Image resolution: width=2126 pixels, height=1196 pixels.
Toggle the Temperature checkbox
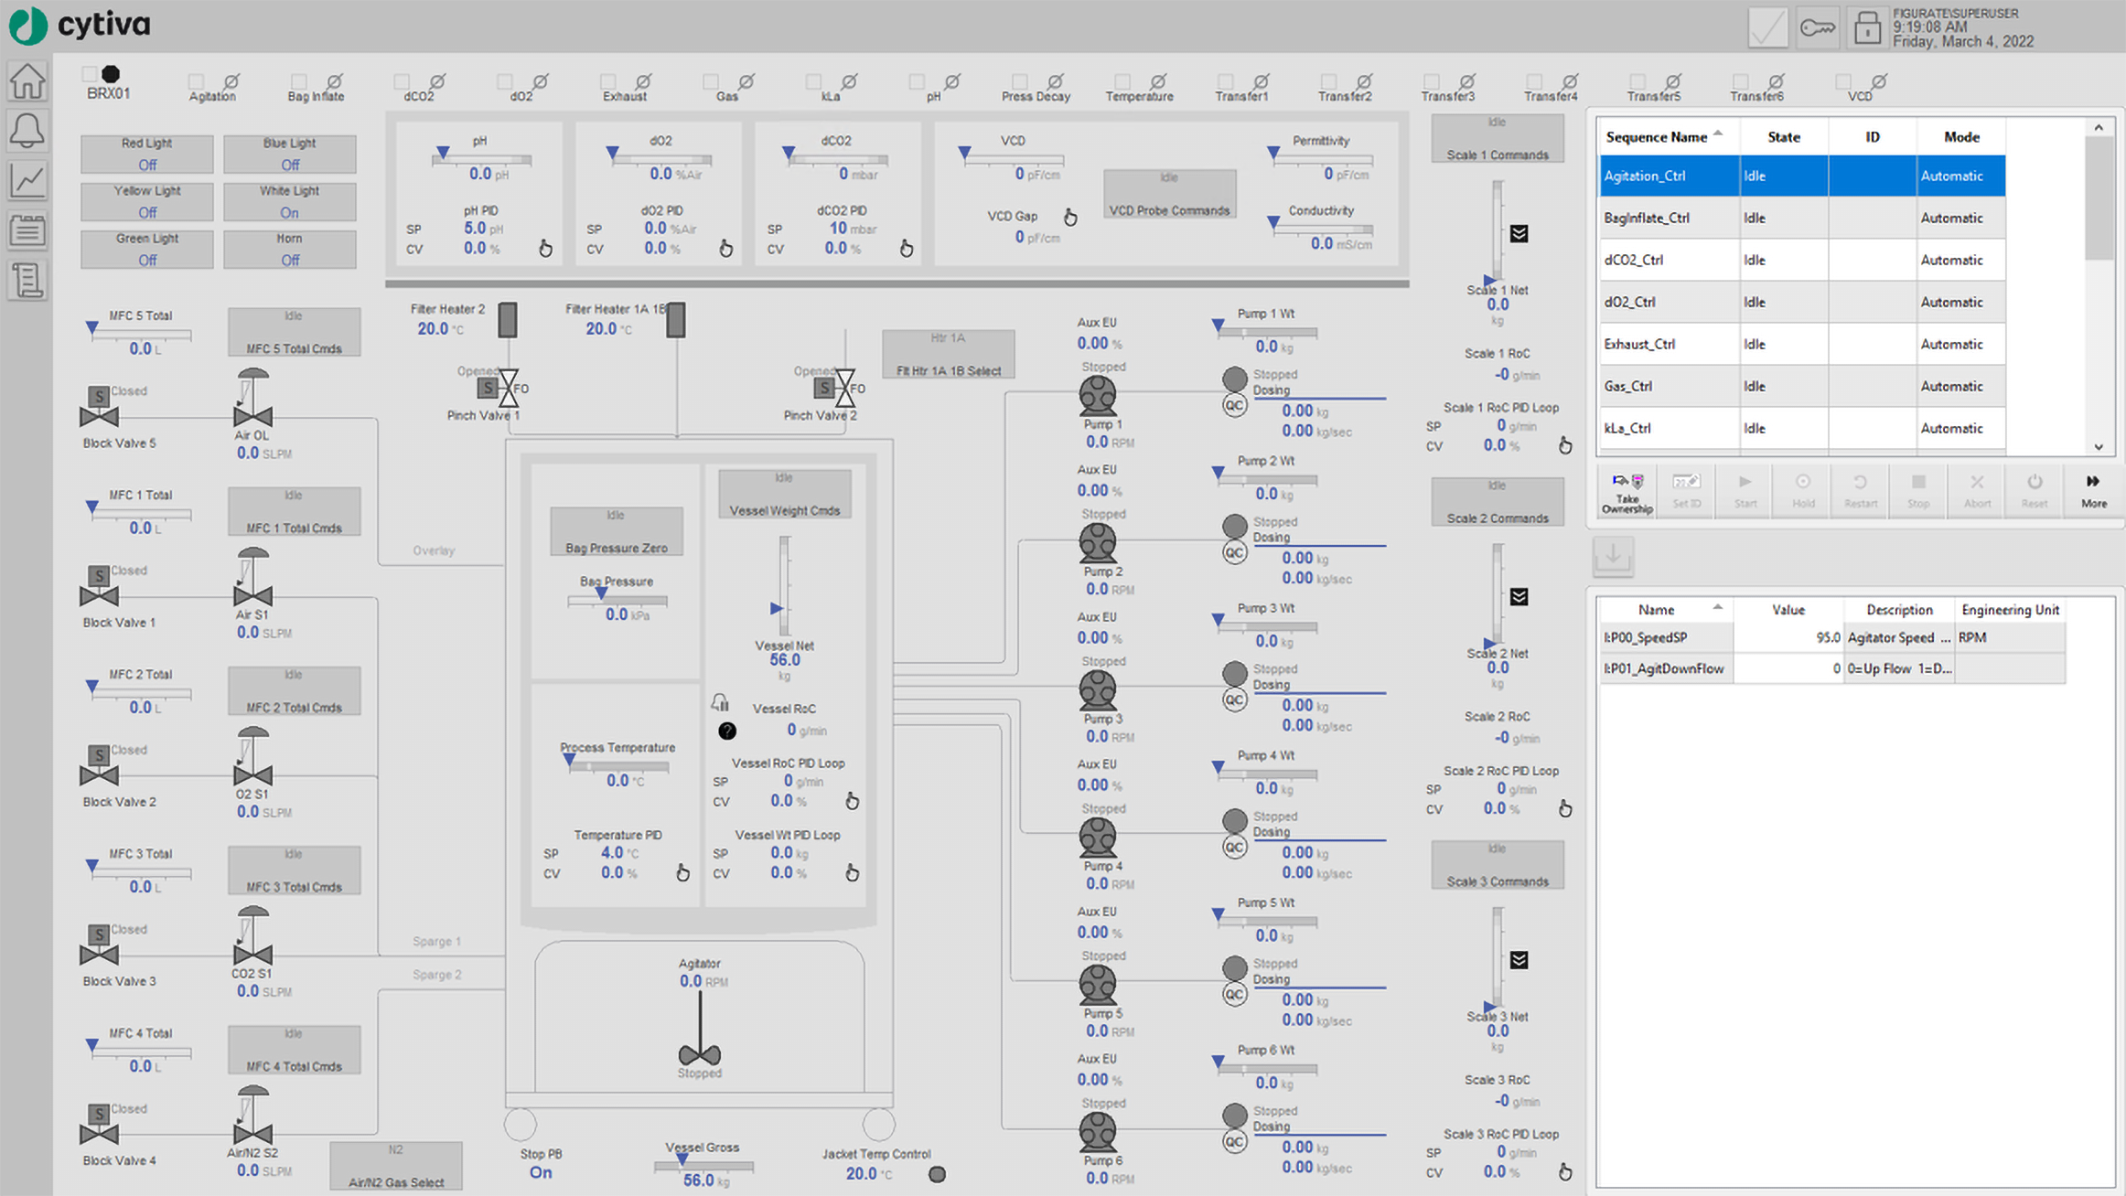tap(1122, 82)
